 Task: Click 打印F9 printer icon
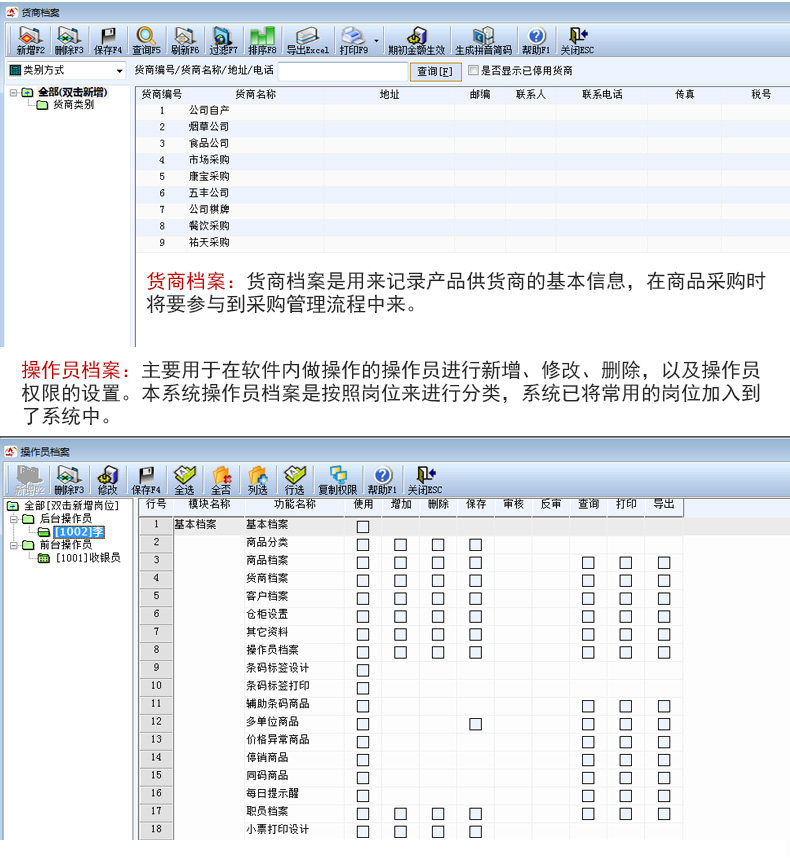pyautogui.click(x=353, y=41)
